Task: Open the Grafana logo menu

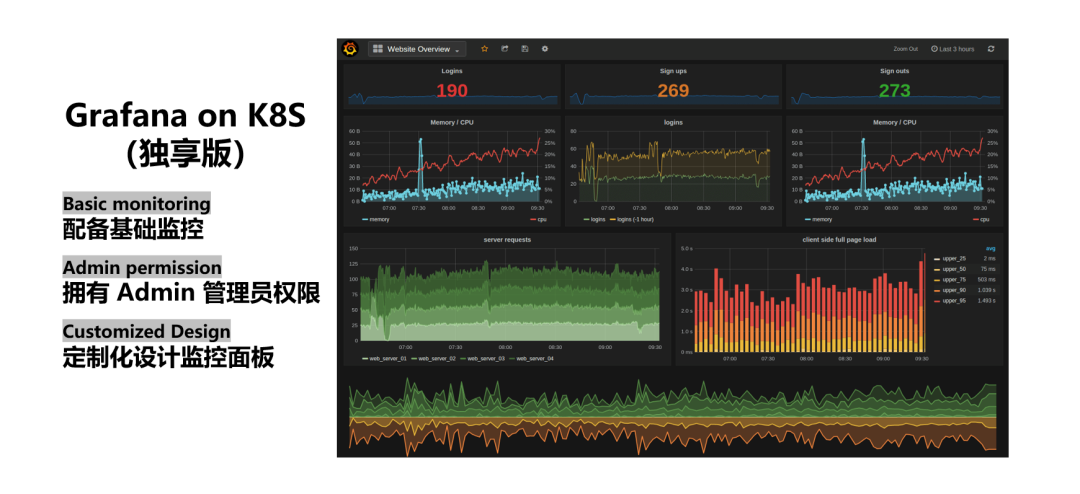Action: [350, 49]
